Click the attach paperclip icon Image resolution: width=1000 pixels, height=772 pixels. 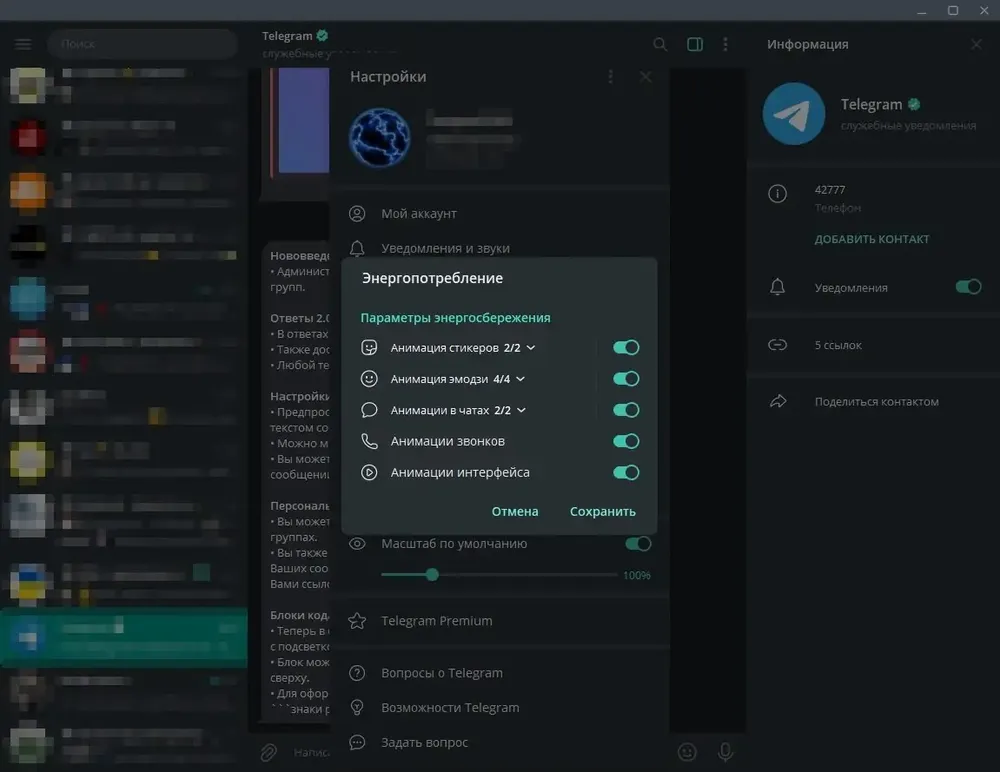tap(268, 752)
